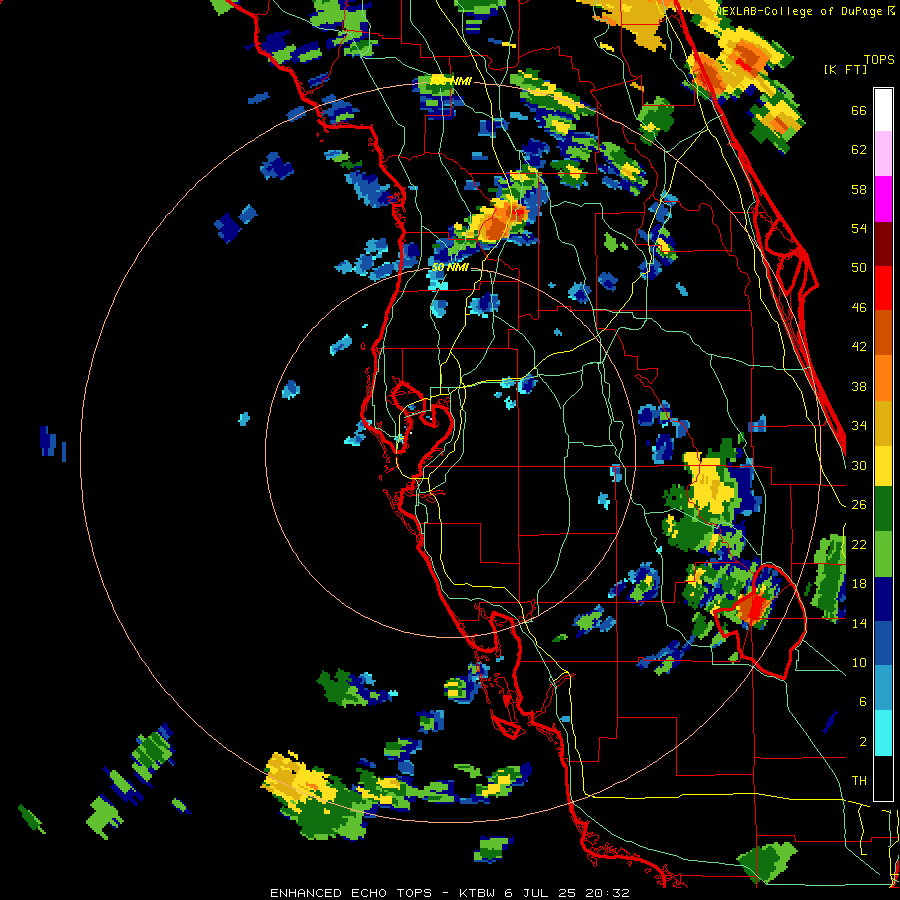The height and width of the screenshot is (900, 900).
Task: Select the 38 legend value
Action: coord(859,386)
